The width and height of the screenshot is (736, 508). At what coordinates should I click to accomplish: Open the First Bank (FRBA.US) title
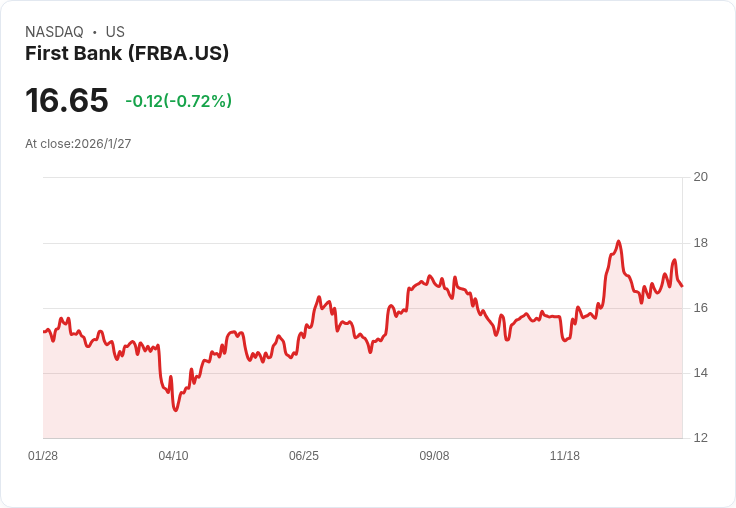tap(127, 53)
